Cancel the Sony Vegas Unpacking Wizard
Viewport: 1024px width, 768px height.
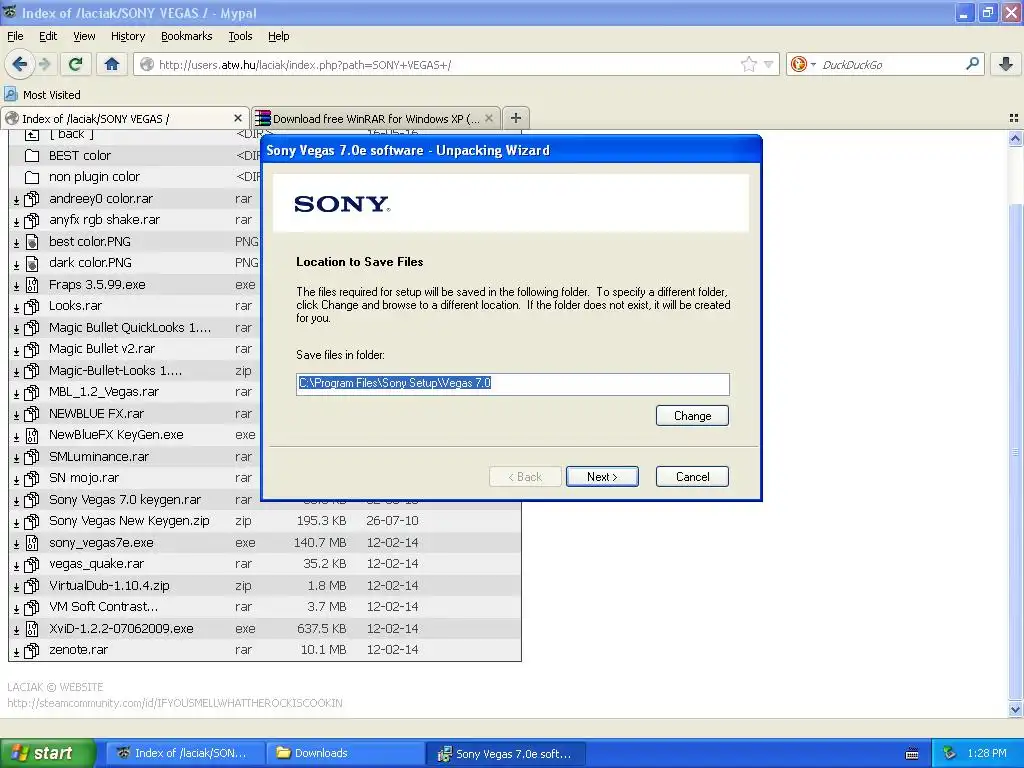[x=692, y=477]
